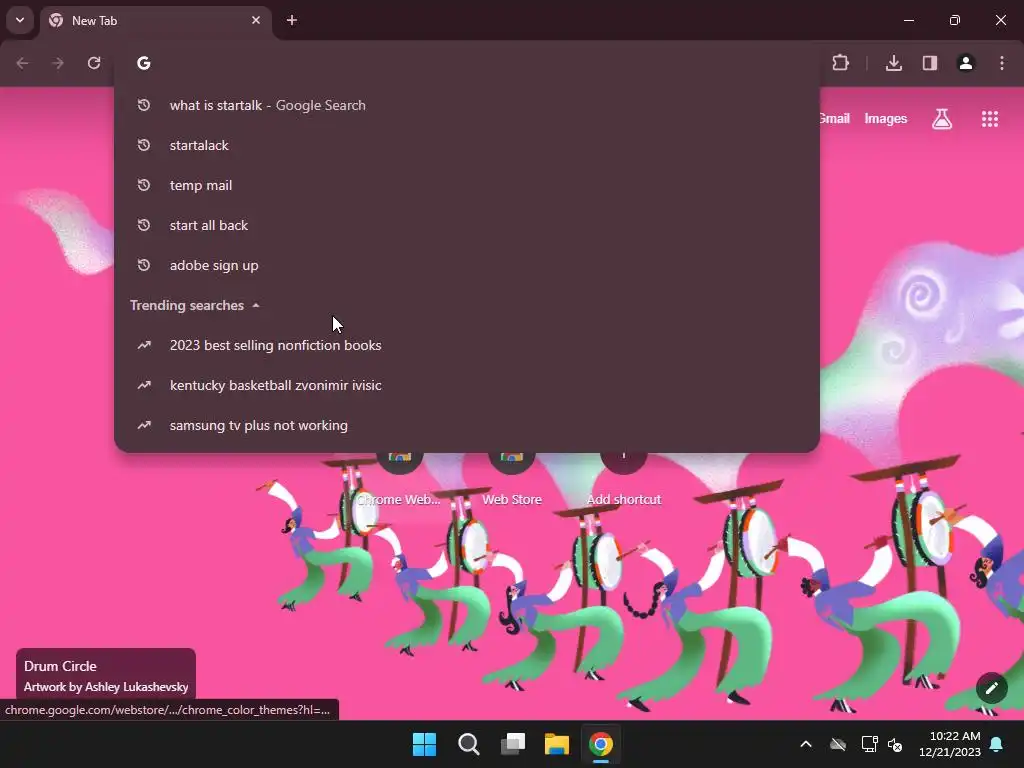Screen dimensions: 1024x768
Task: Select trending 'kentucky basketball zvonimir ivisic'
Action: point(467,385)
